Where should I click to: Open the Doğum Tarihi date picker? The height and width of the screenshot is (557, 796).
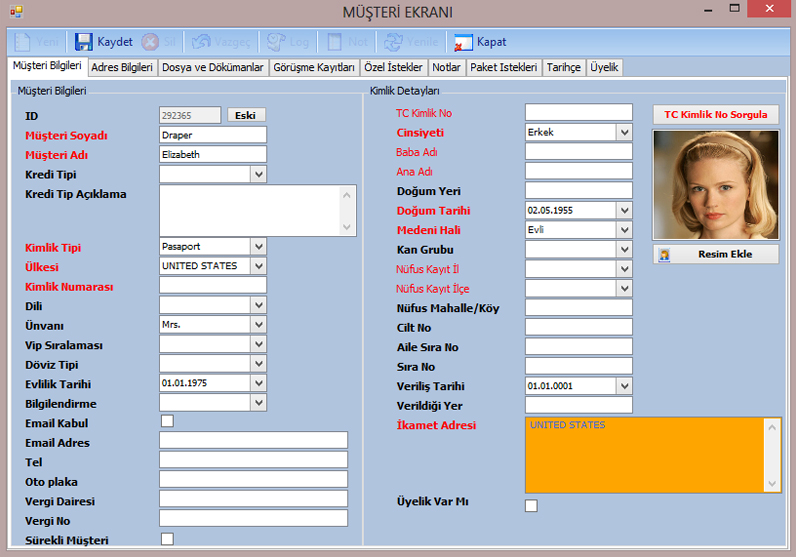(x=624, y=210)
